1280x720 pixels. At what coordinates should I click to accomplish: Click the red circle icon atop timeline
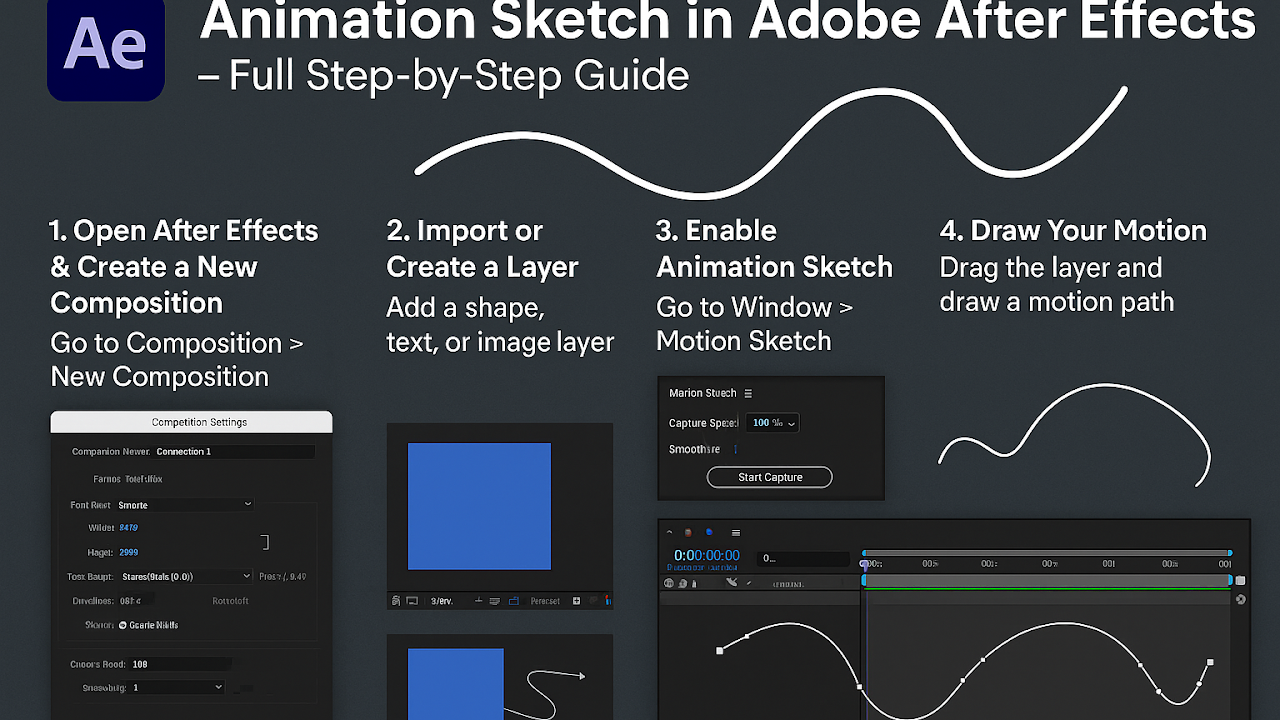[688, 533]
